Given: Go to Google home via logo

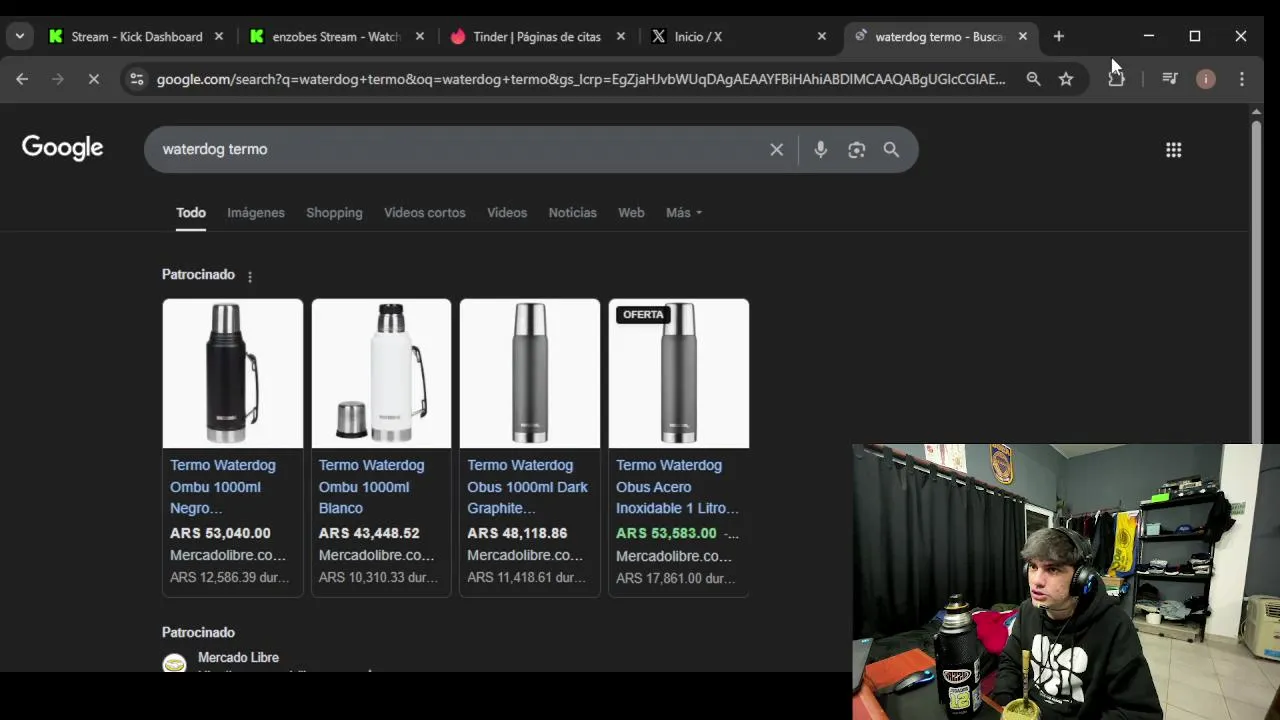Looking at the screenshot, I should [x=62, y=148].
